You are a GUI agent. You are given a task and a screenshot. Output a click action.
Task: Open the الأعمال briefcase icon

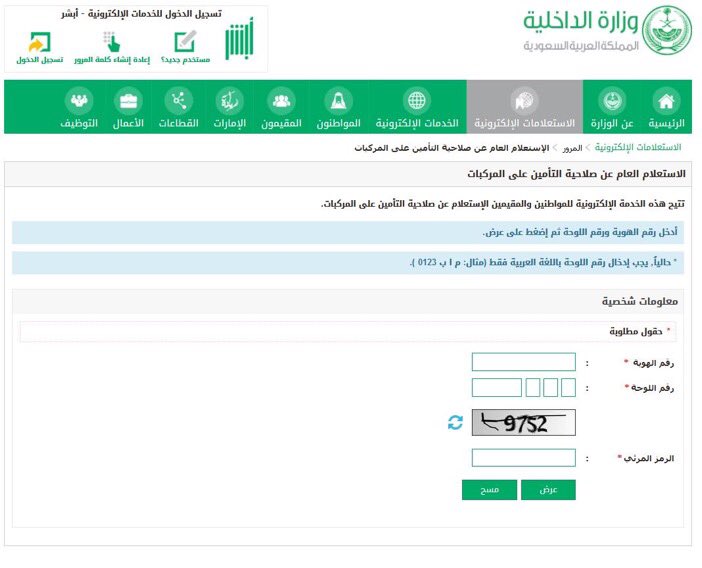click(128, 101)
